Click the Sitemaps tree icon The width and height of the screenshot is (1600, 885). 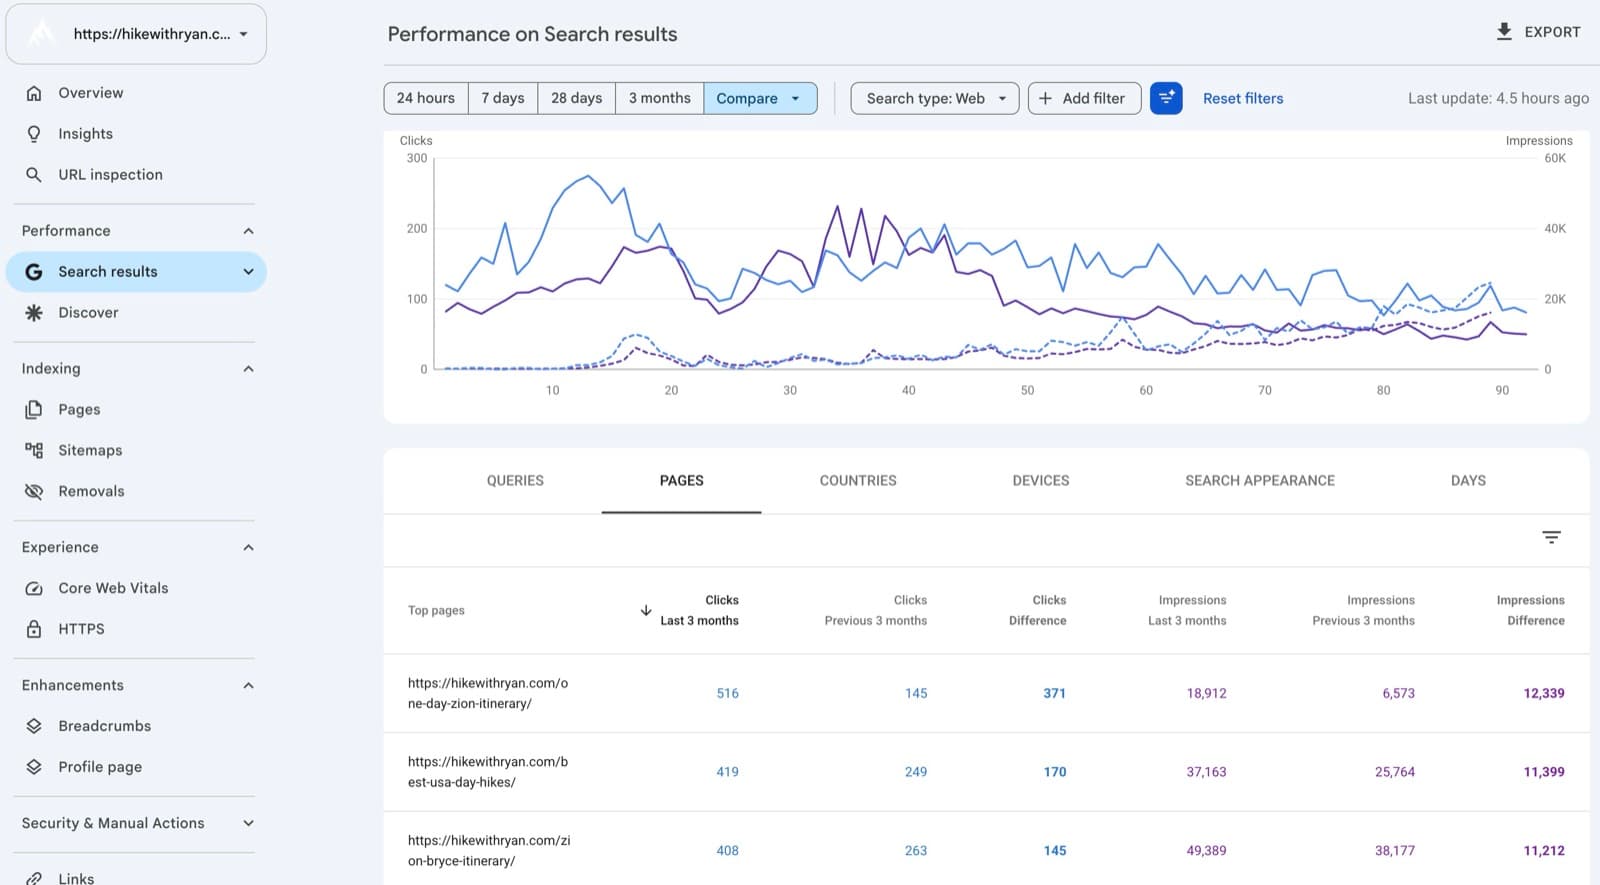[34, 451]
